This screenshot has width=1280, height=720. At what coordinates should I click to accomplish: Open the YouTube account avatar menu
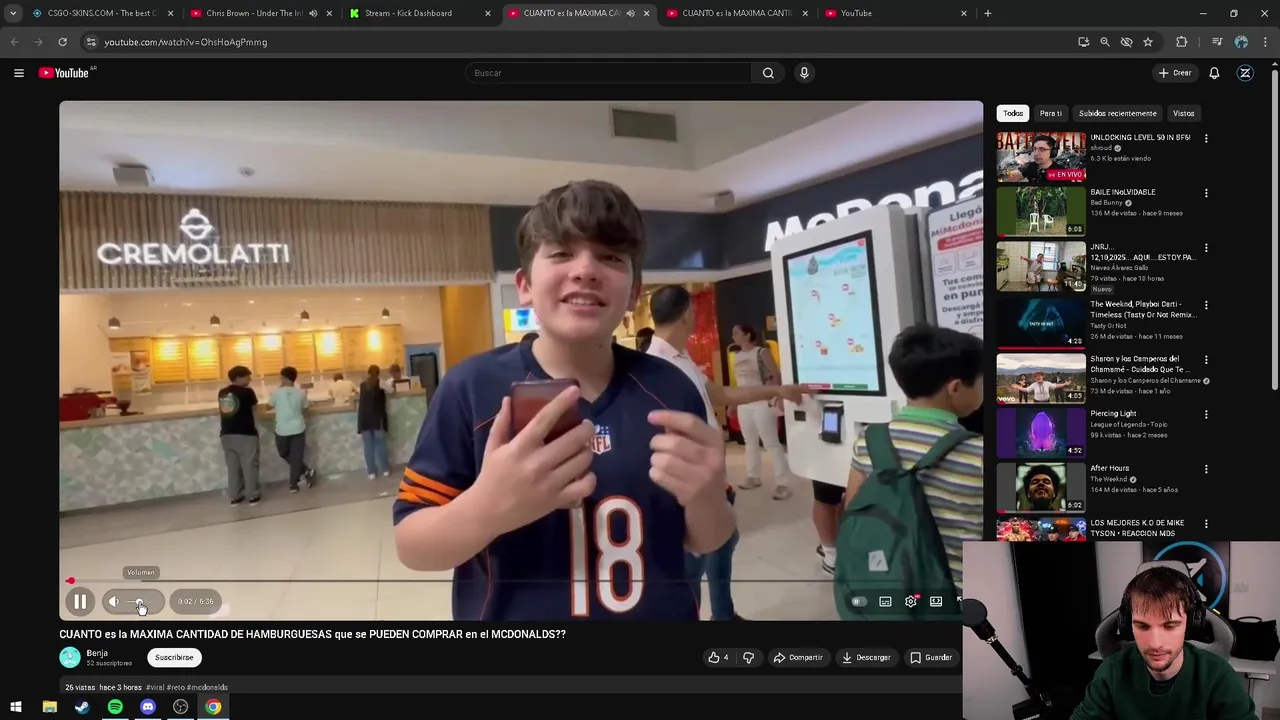coord(1245,73)
